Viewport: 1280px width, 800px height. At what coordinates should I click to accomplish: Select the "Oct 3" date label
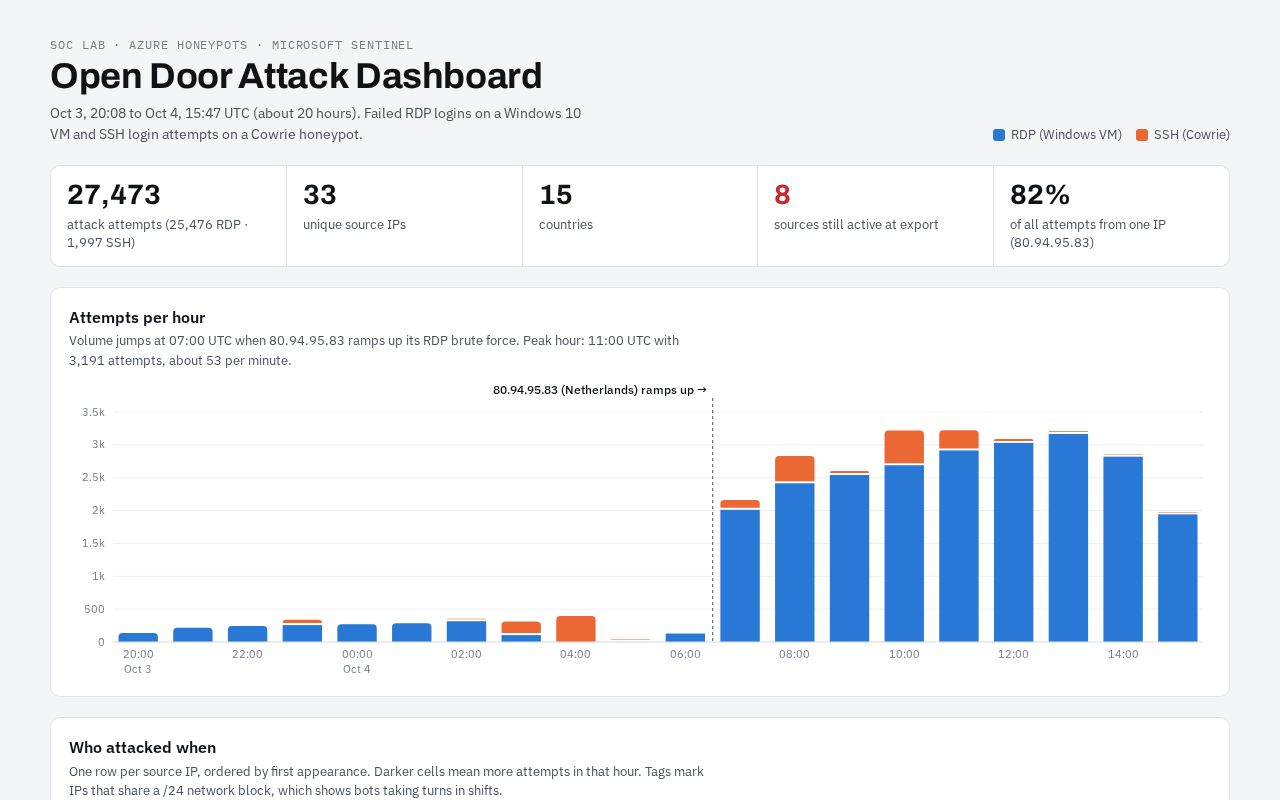138,669
